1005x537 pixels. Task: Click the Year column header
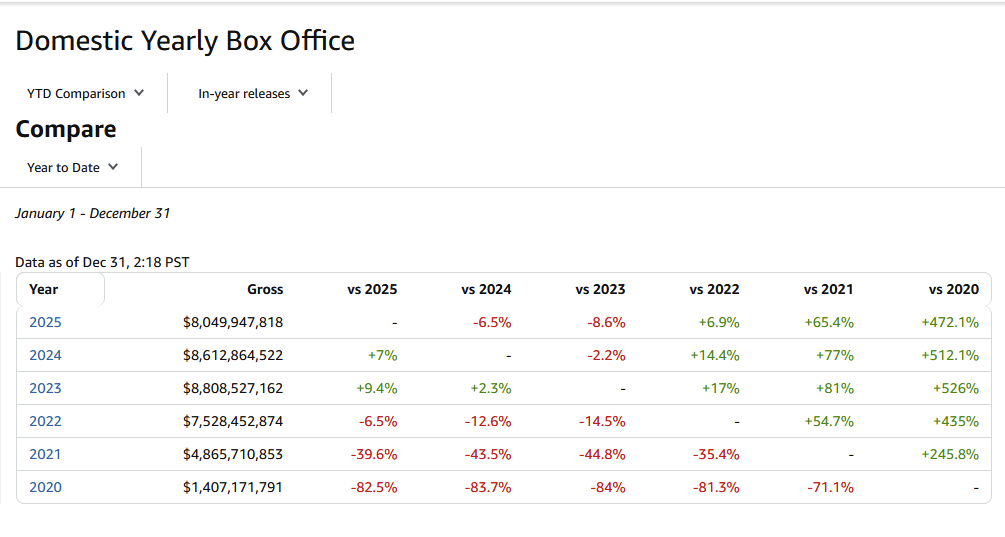(x=44, y=289)
